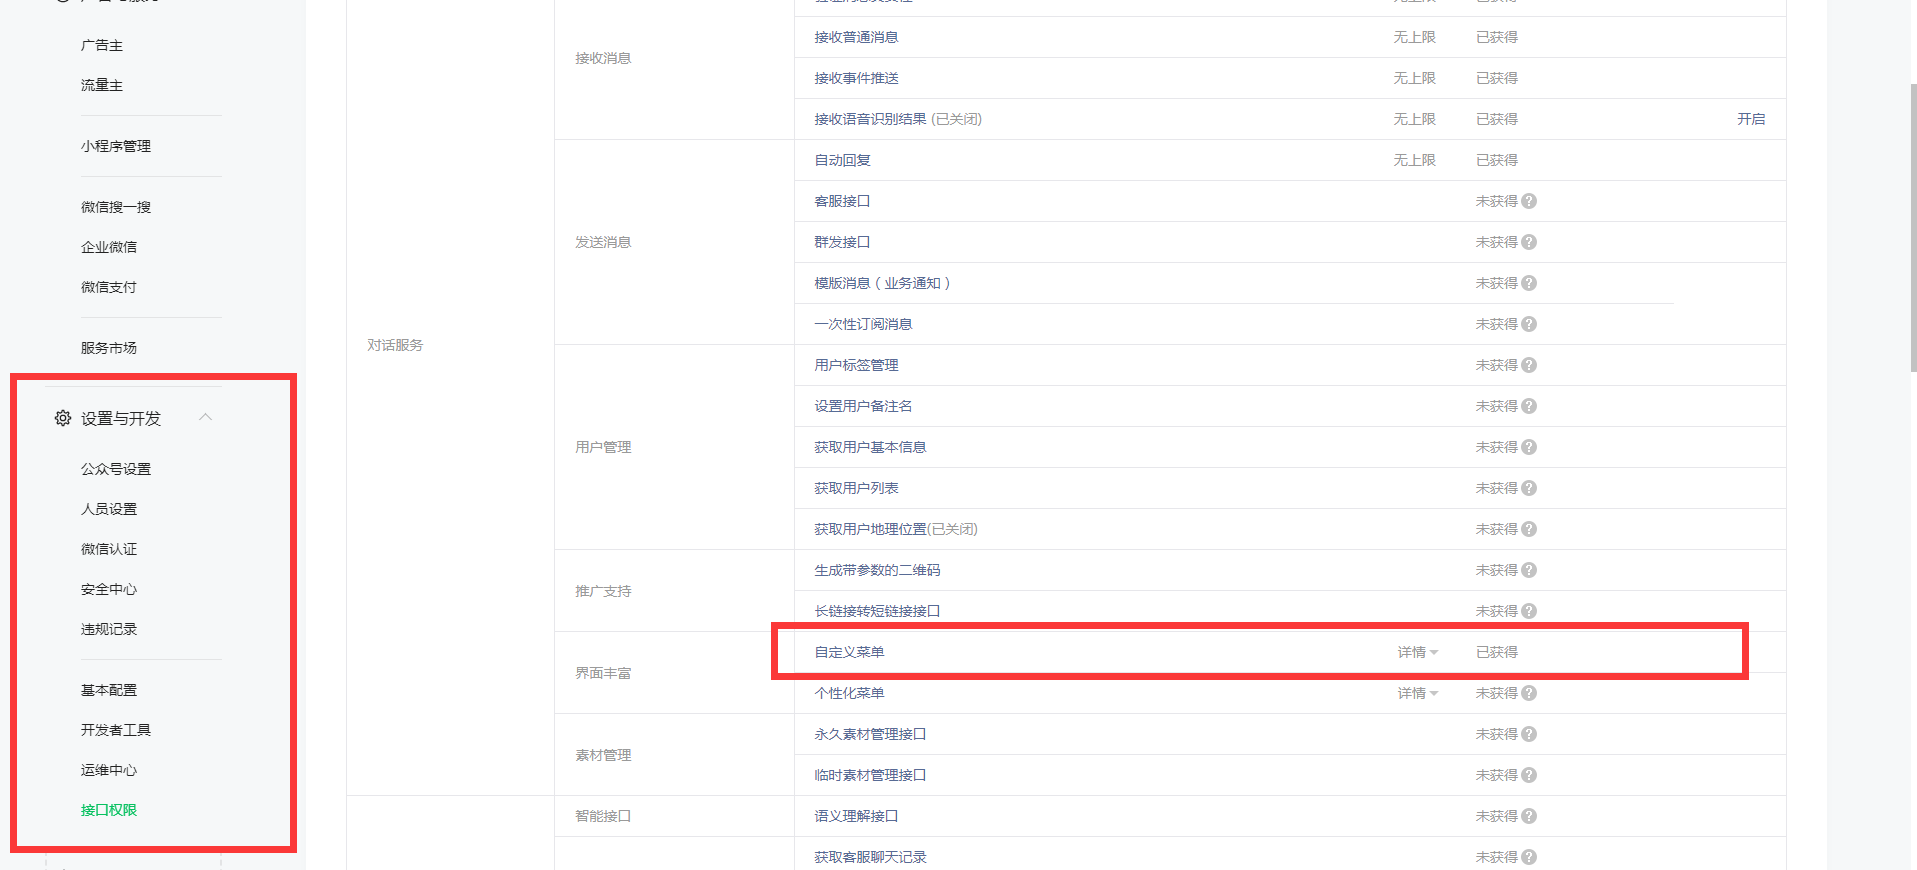
Task: Open the 自定义菜单 interface link
Action: (x=849, y=652)
